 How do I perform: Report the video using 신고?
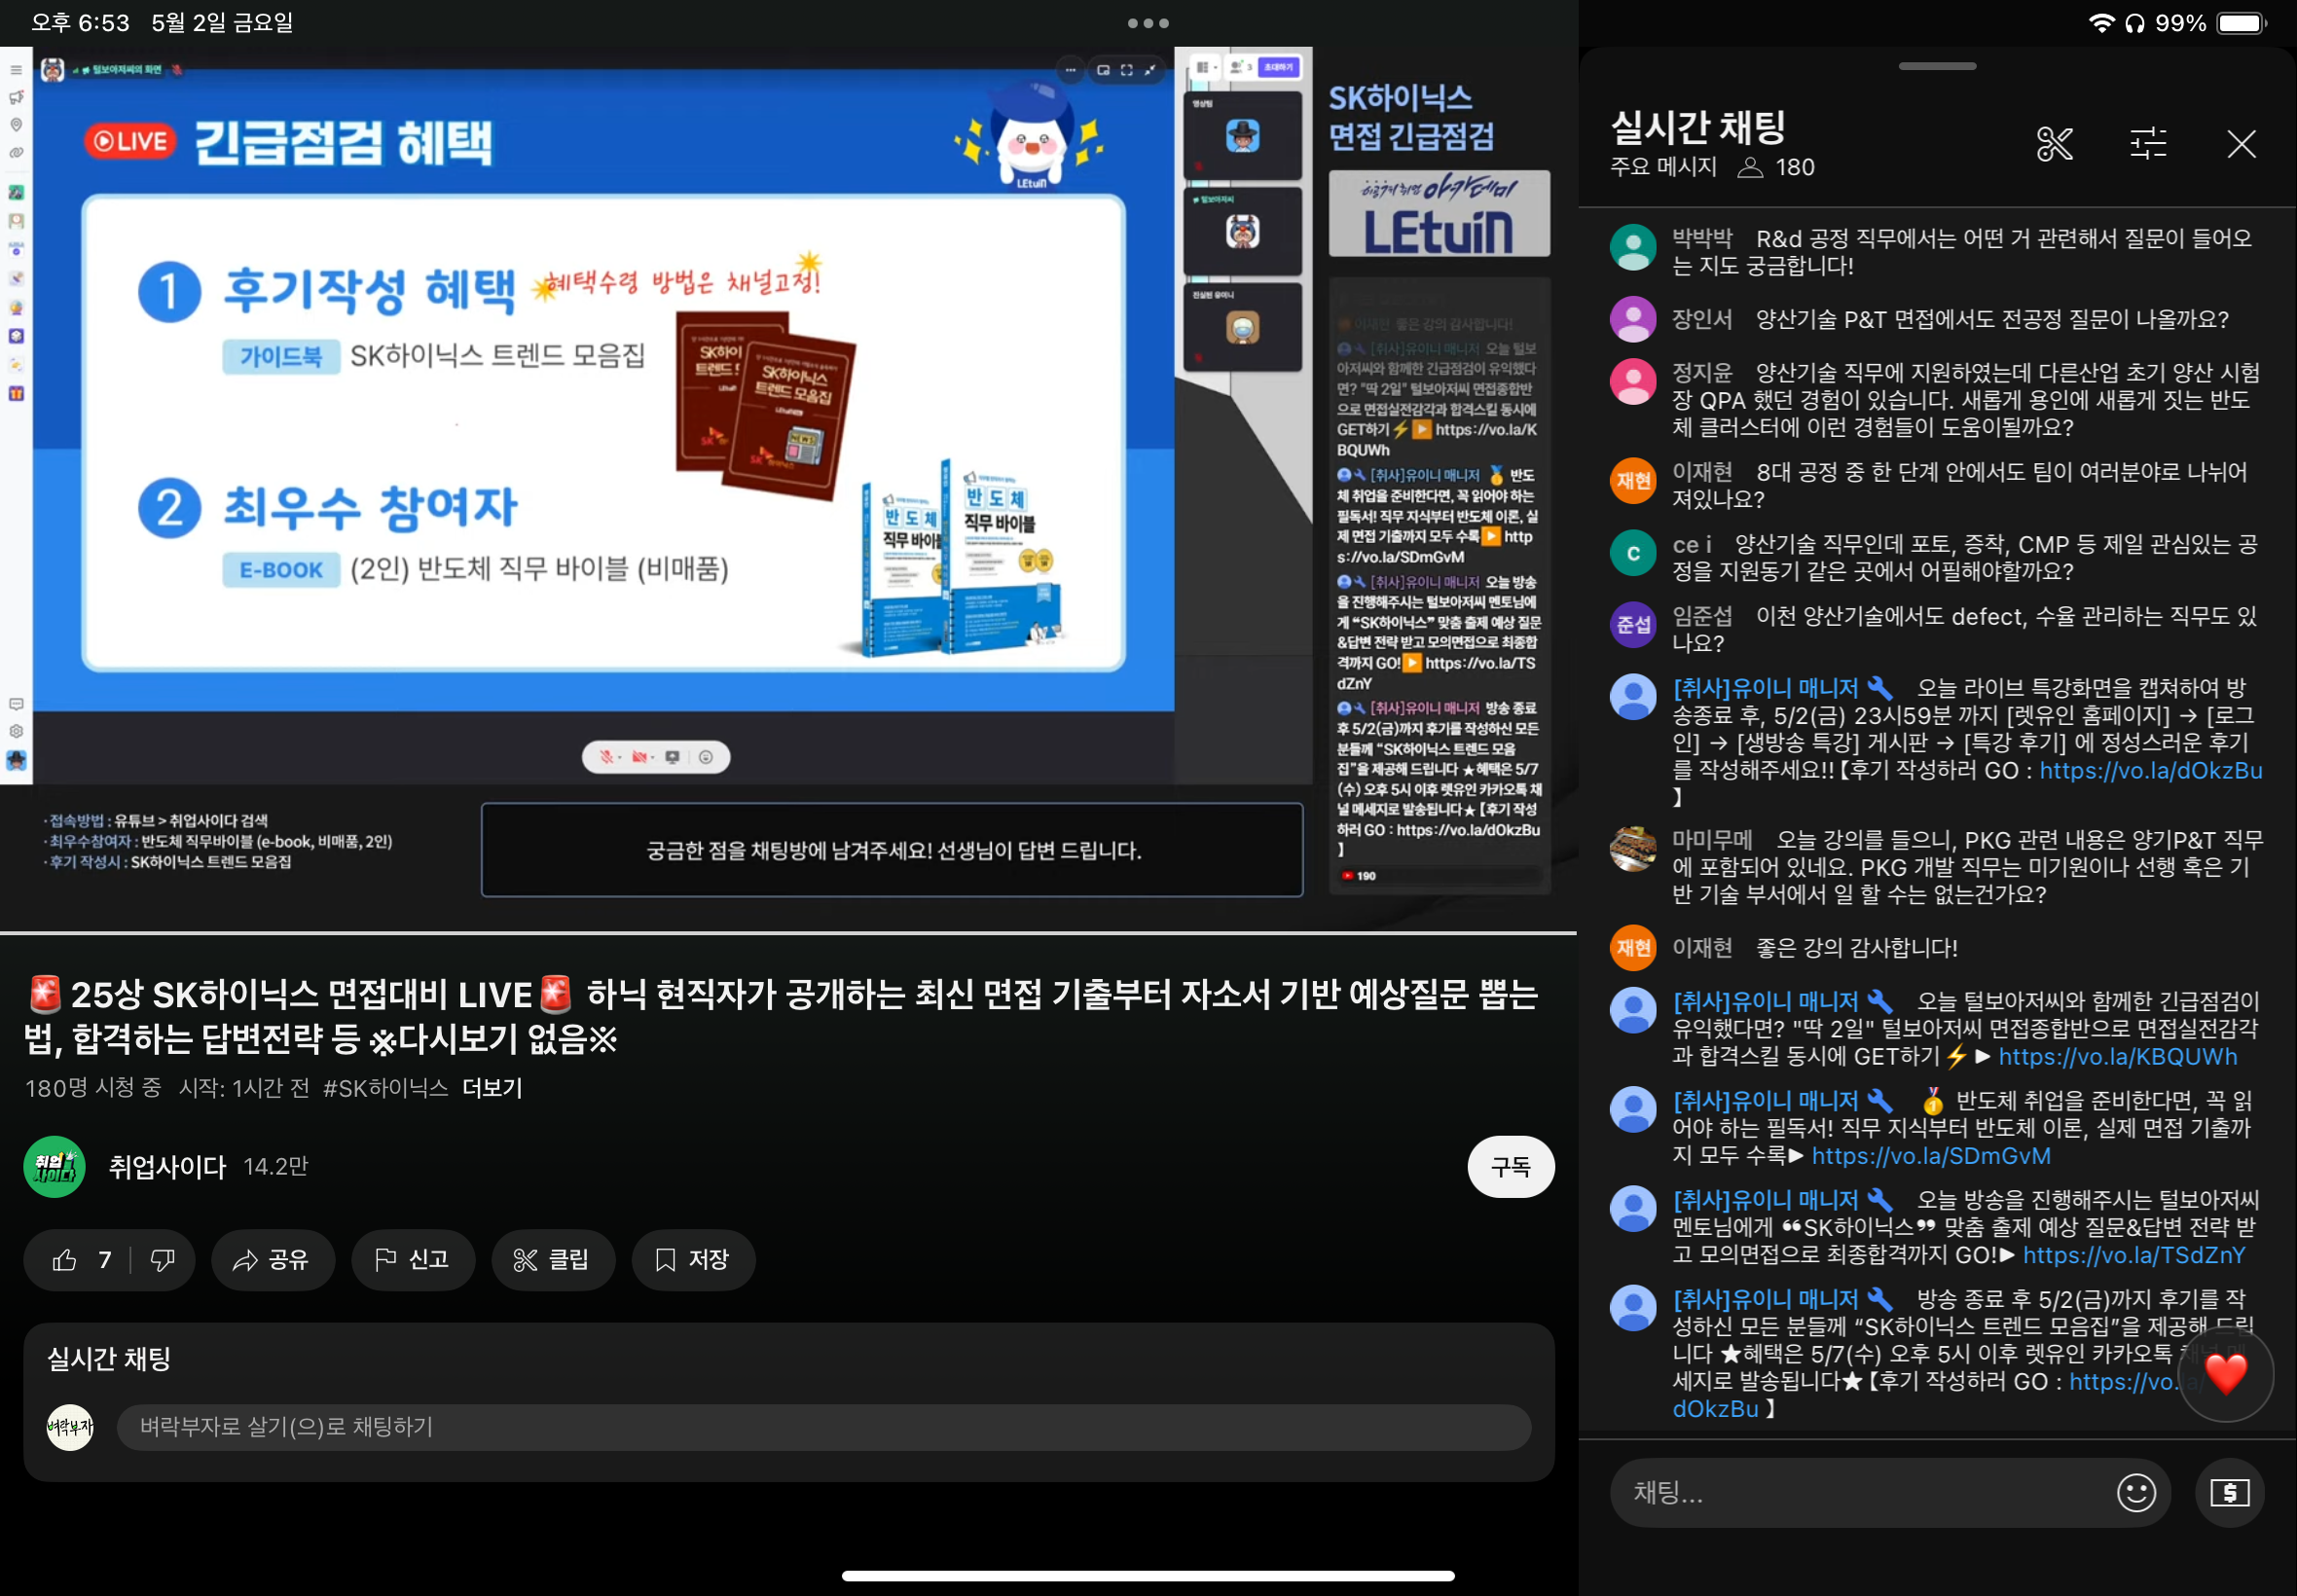(412, 1260)
